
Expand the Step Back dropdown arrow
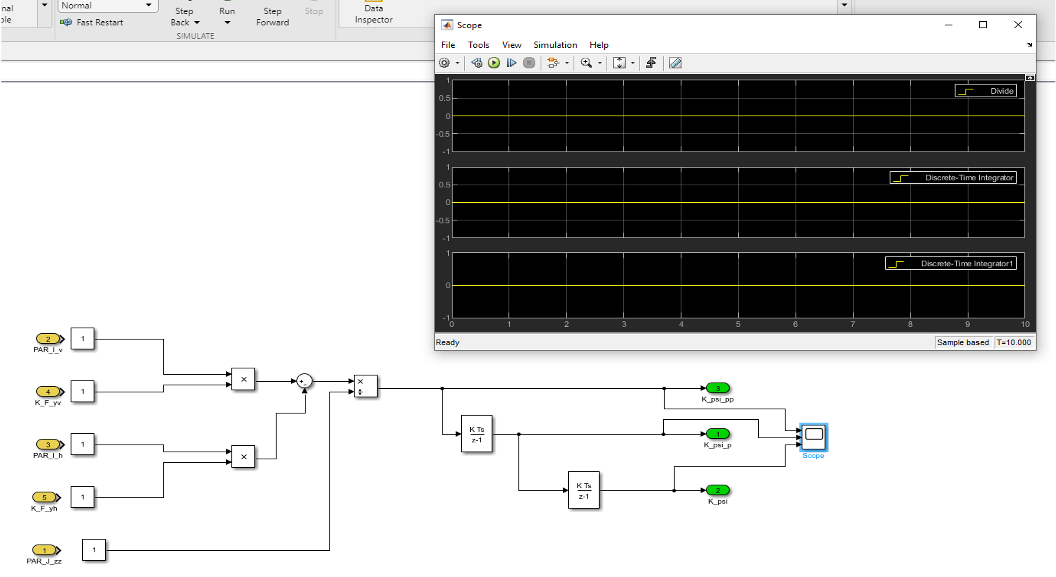coord(197,23)
